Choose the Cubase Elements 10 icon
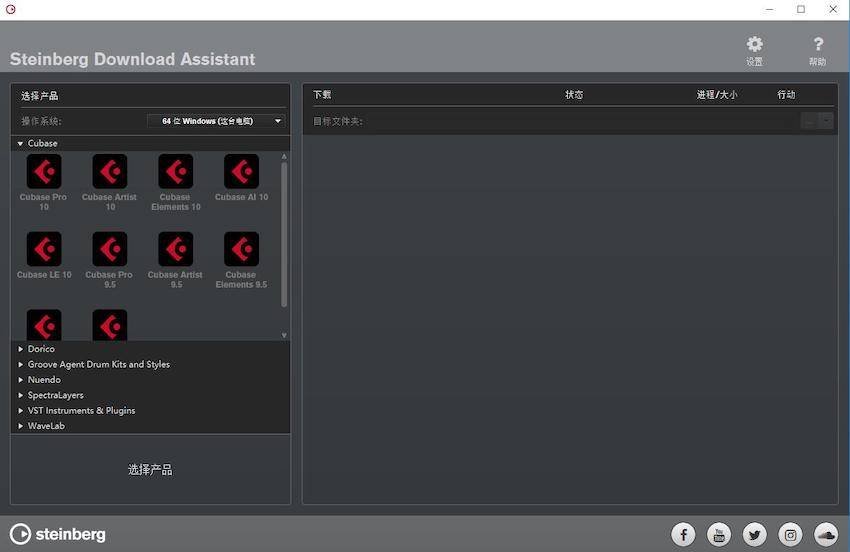This screenshot has height=552, width=850. 176,171
